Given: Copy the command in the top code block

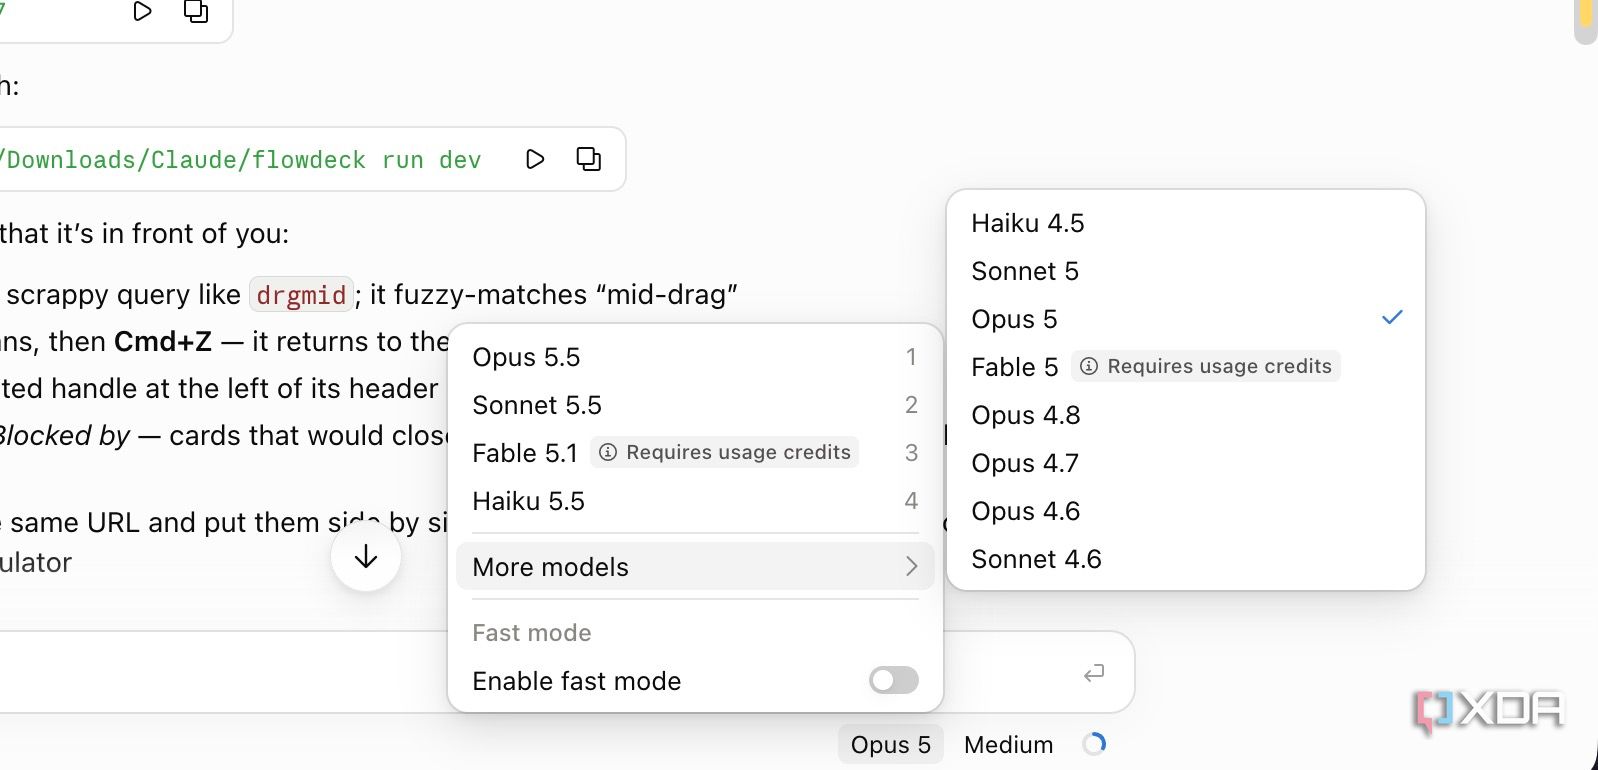Looking at the screenshot, I should 196,12.
